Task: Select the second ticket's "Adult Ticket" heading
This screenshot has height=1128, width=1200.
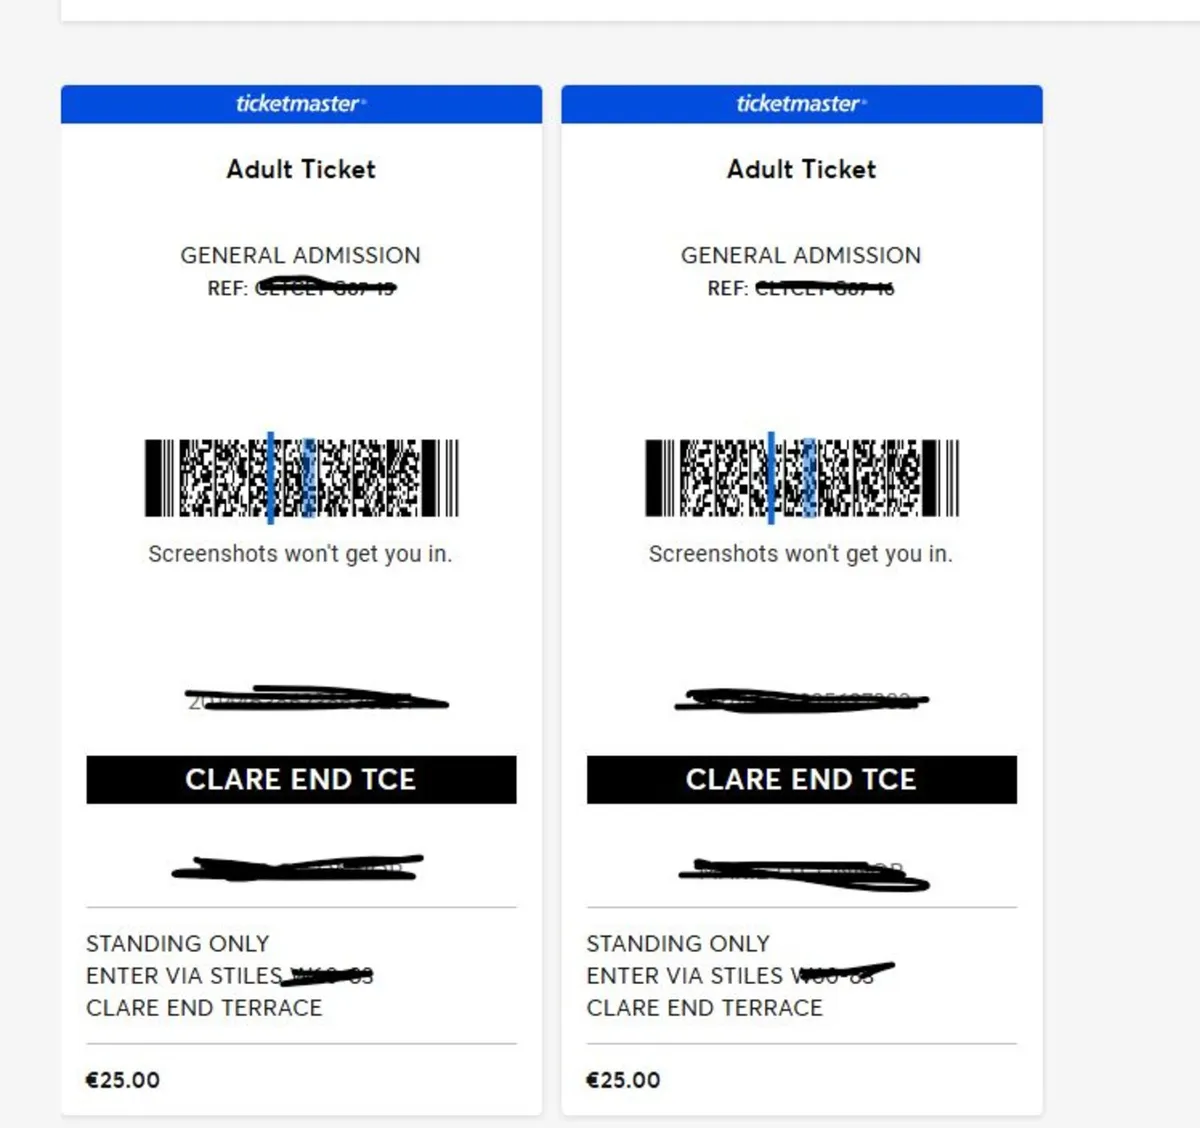Action: click(801, 169)
